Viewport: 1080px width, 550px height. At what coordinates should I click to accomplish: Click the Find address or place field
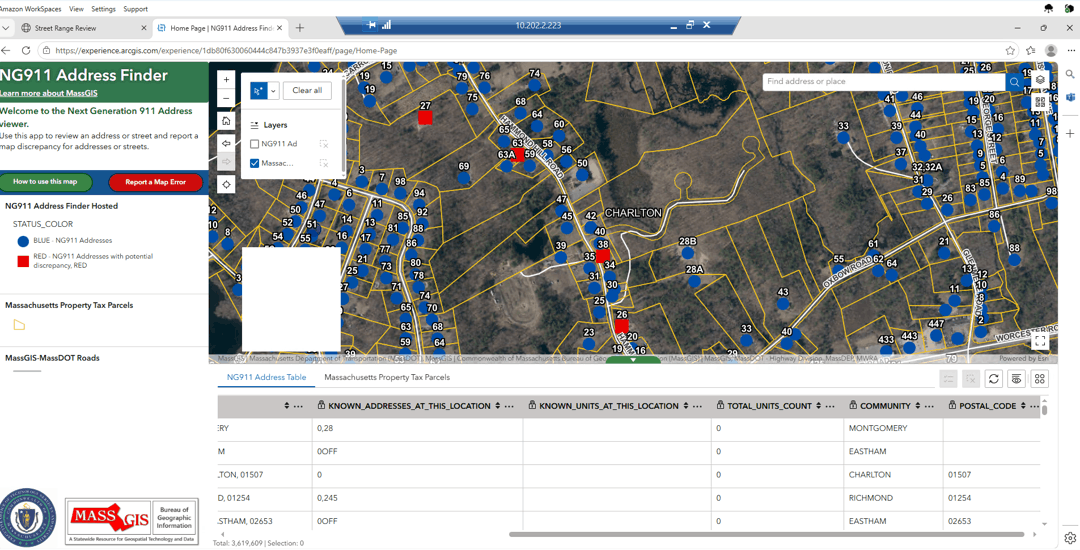click(884, 81)
